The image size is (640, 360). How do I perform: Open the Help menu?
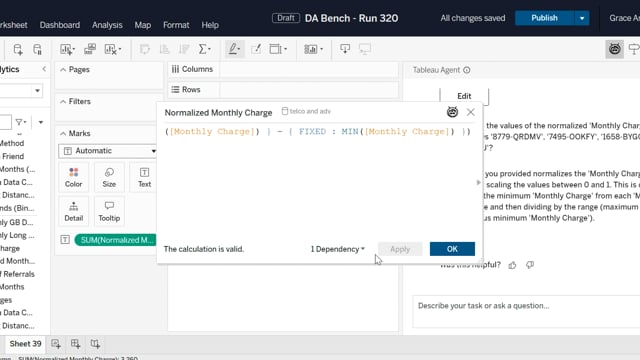210,25
